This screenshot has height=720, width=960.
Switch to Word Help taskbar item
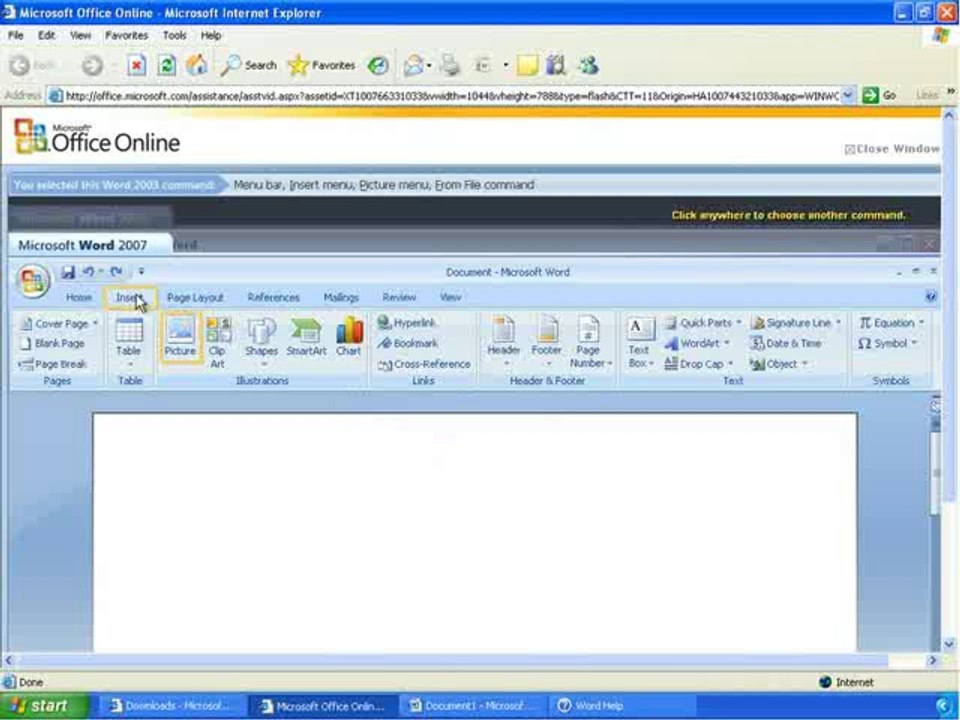click(x=621, y=706)
